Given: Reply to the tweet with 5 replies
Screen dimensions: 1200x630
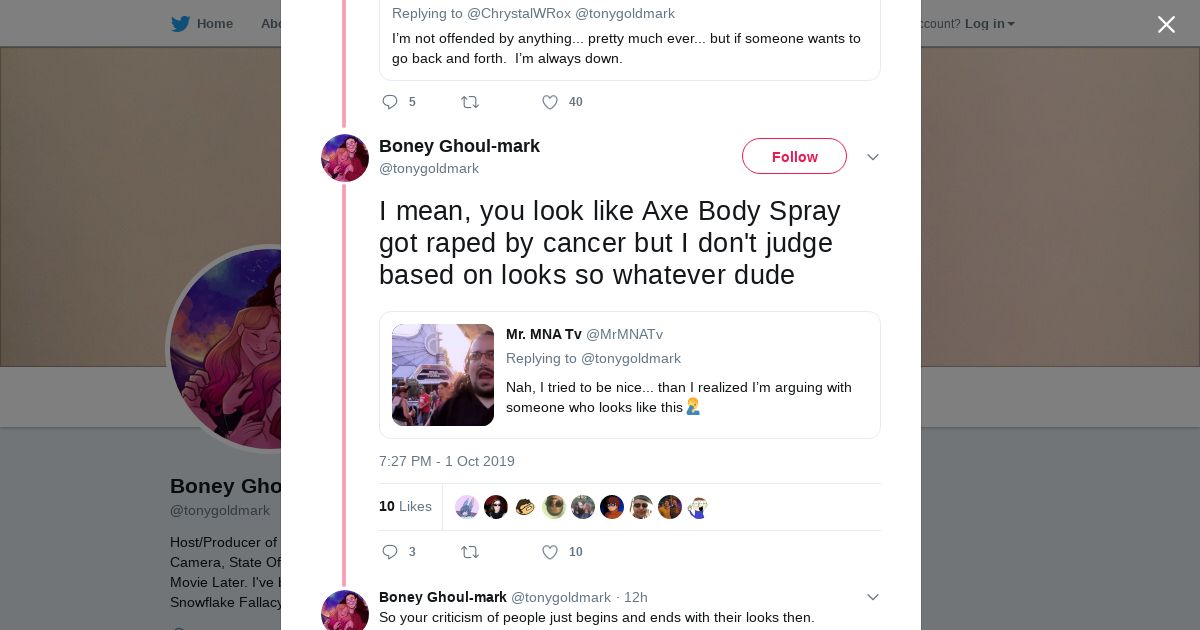Looking at the screenshot, I should click(x=390, y=102).
